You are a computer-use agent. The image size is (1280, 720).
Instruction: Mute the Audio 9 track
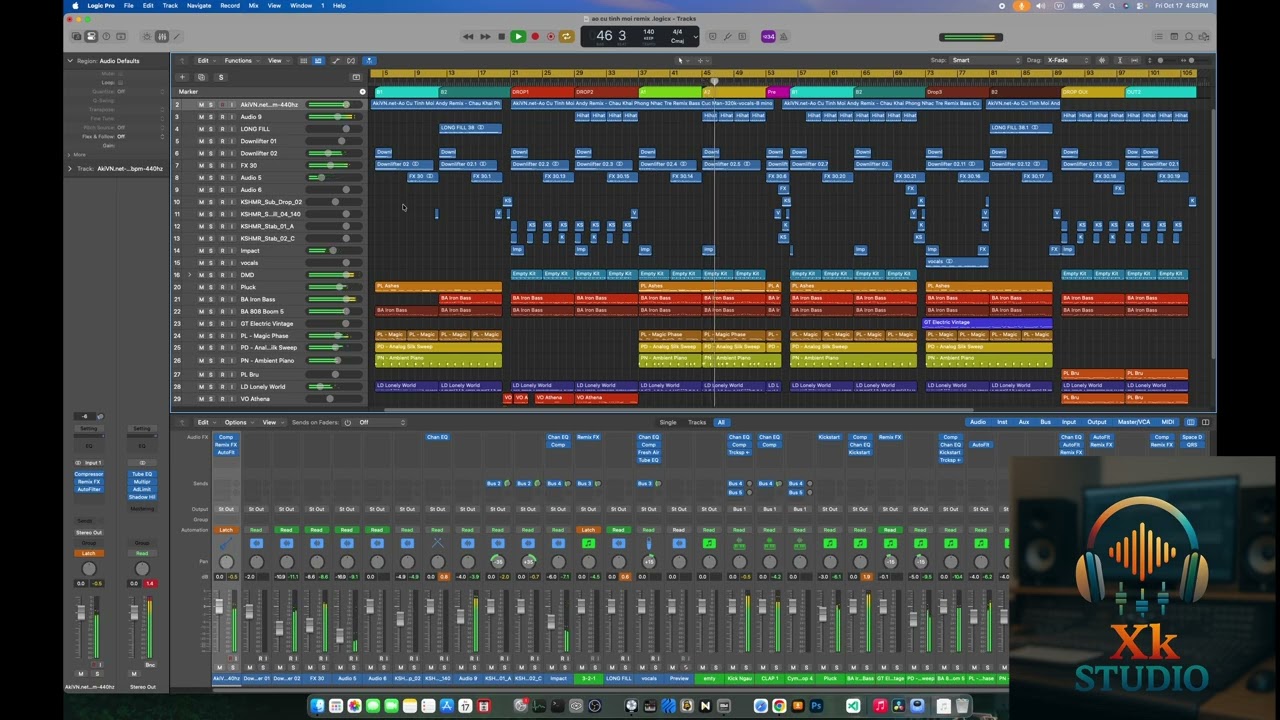tap(201, 117)
